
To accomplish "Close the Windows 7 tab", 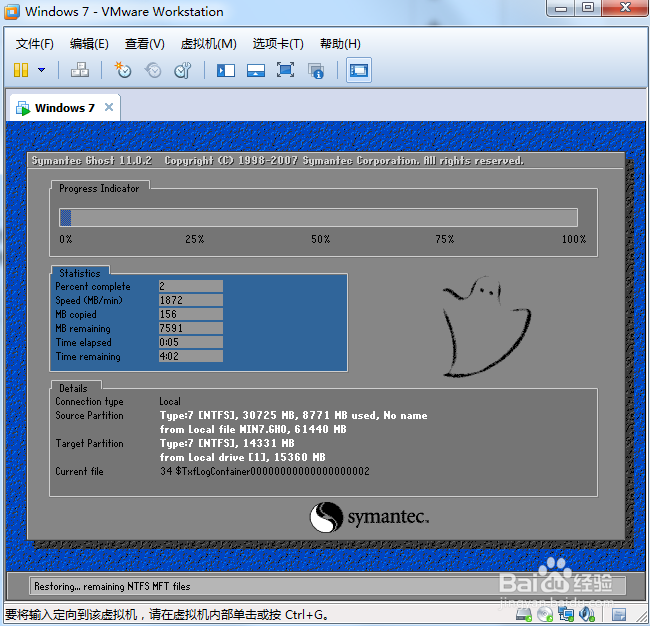I will [x=109, y=107].
